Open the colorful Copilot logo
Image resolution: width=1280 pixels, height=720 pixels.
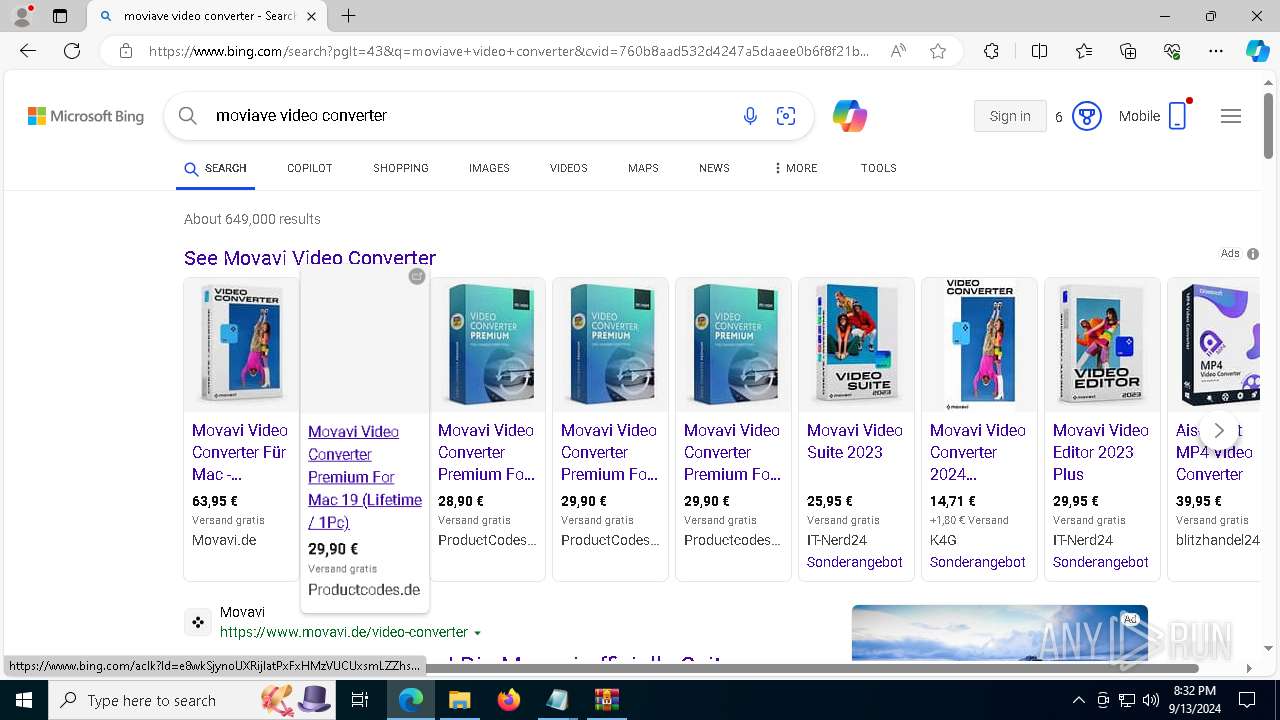coord(849,117)
